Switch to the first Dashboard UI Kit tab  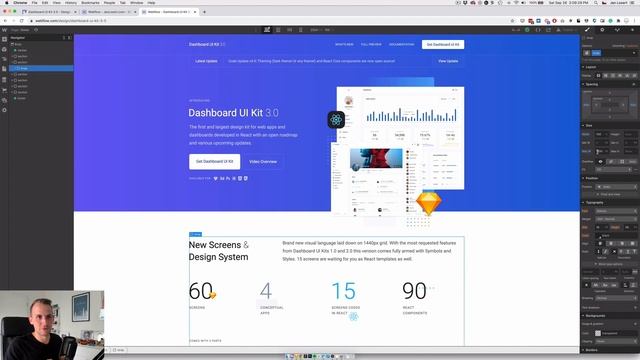(x=49, y=12)
